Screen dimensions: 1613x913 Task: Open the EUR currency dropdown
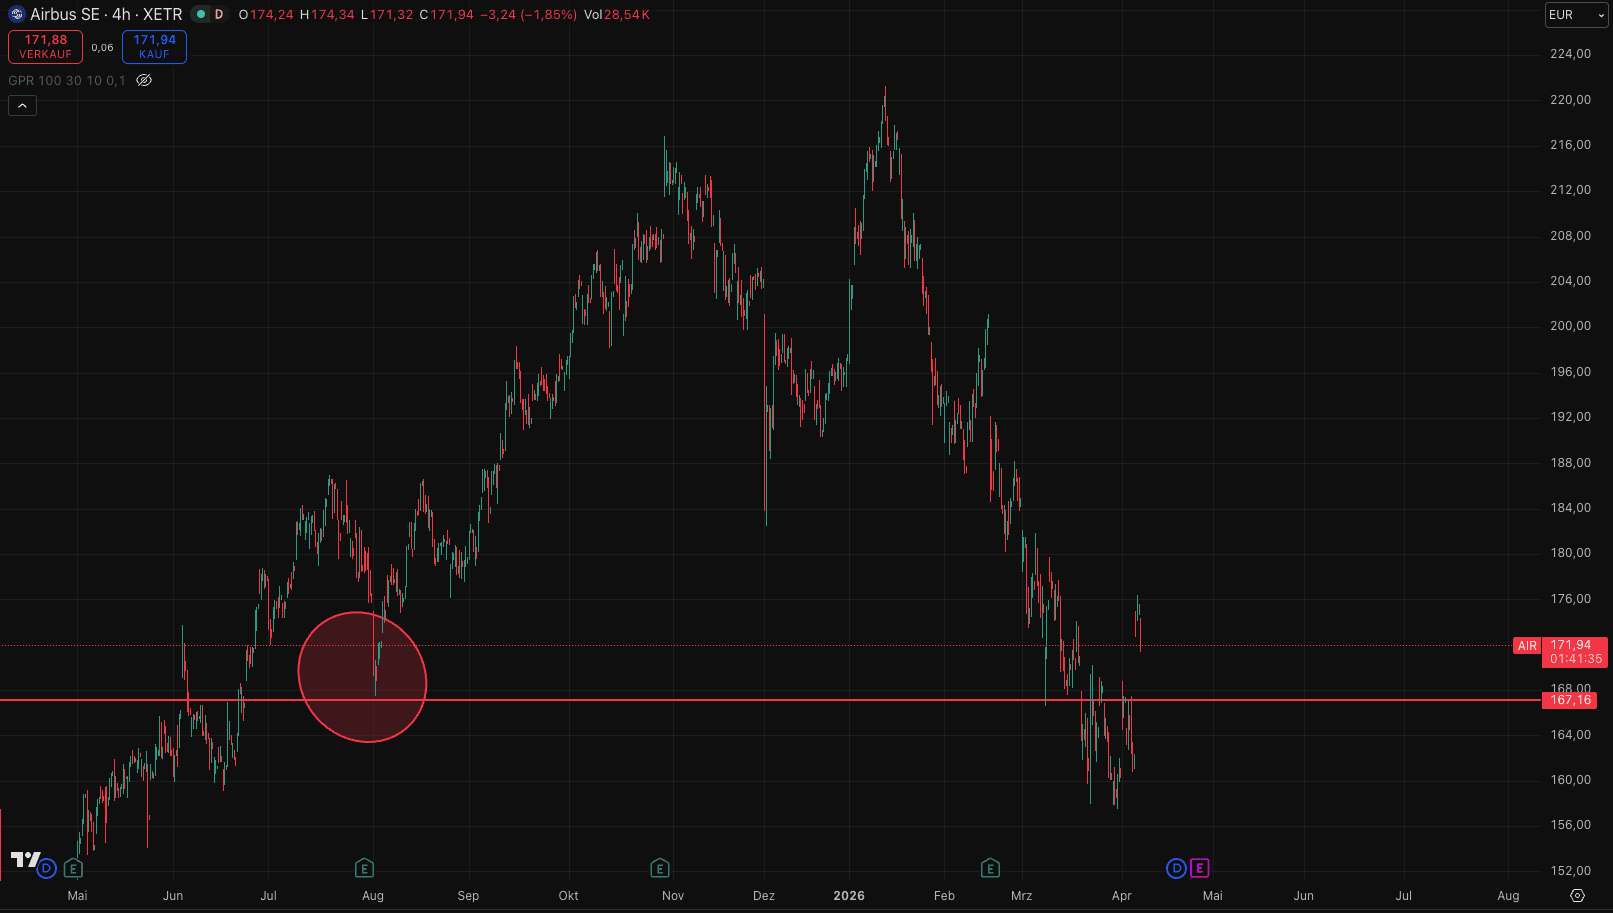[x=1576, y=15]
